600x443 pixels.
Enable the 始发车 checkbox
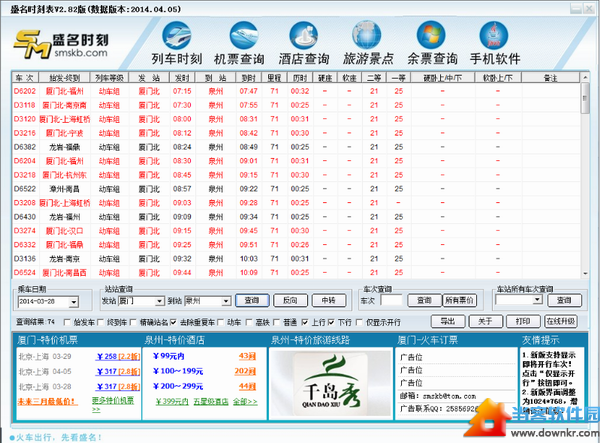coord(67,322)
